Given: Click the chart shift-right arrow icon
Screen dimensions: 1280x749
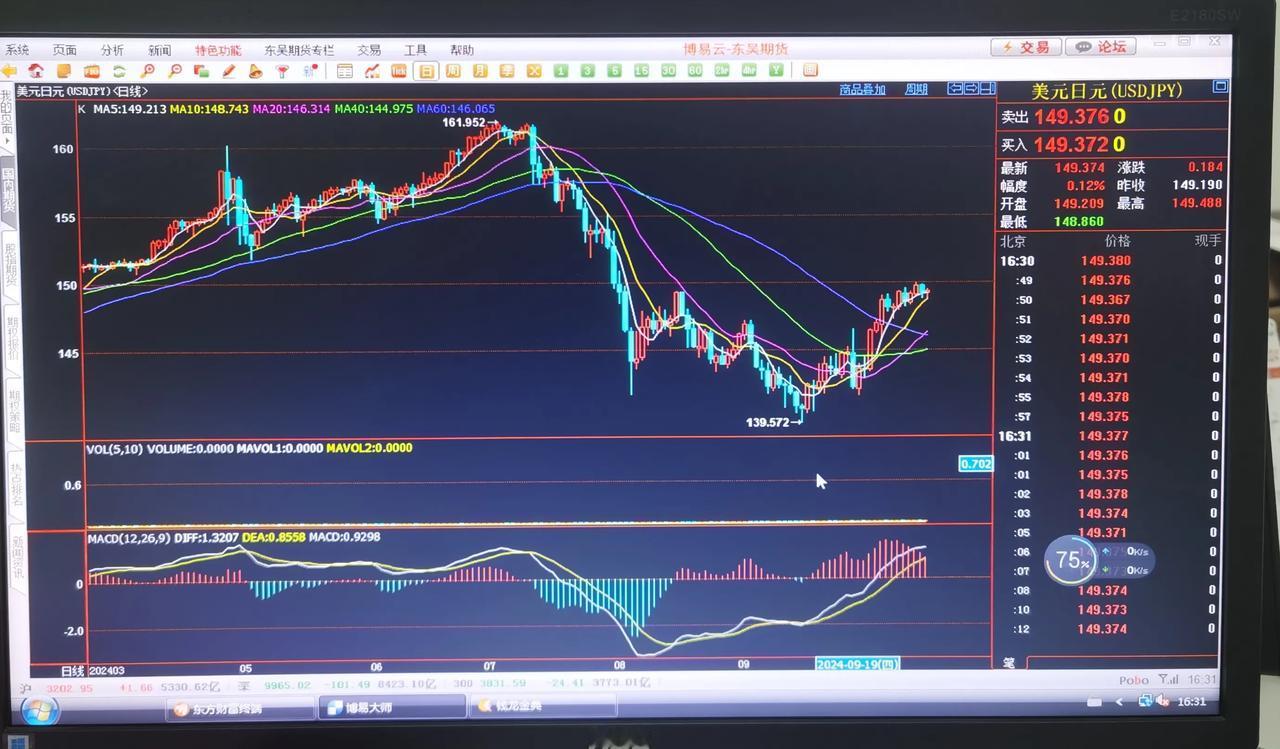Looking at the screenshot, I should pos(971,88).
